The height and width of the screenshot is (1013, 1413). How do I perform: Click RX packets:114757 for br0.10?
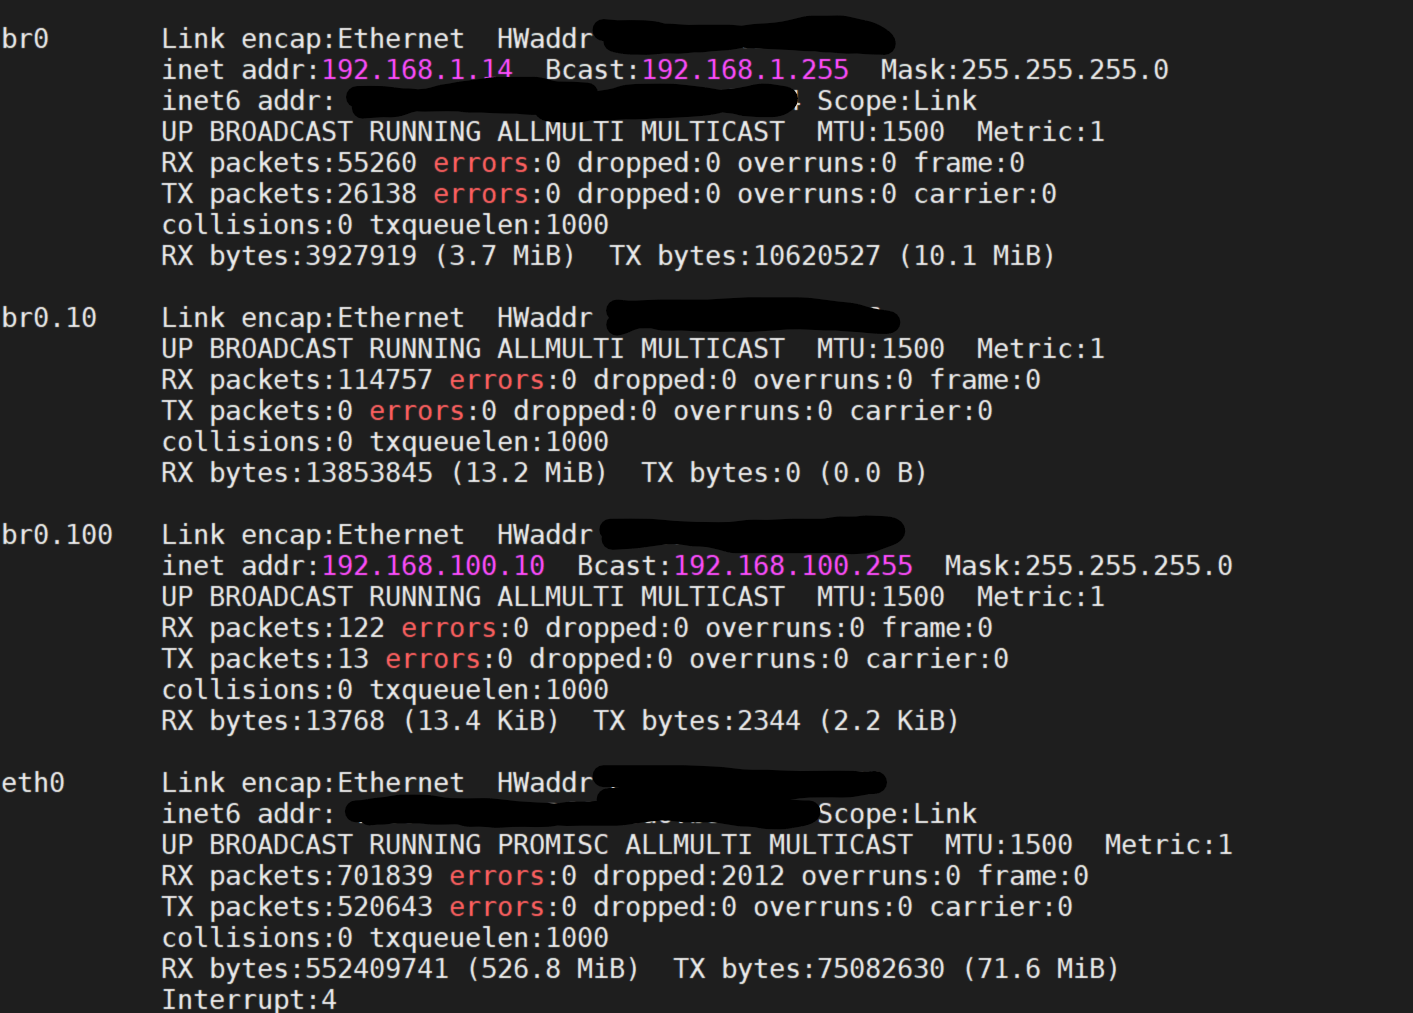297,380
